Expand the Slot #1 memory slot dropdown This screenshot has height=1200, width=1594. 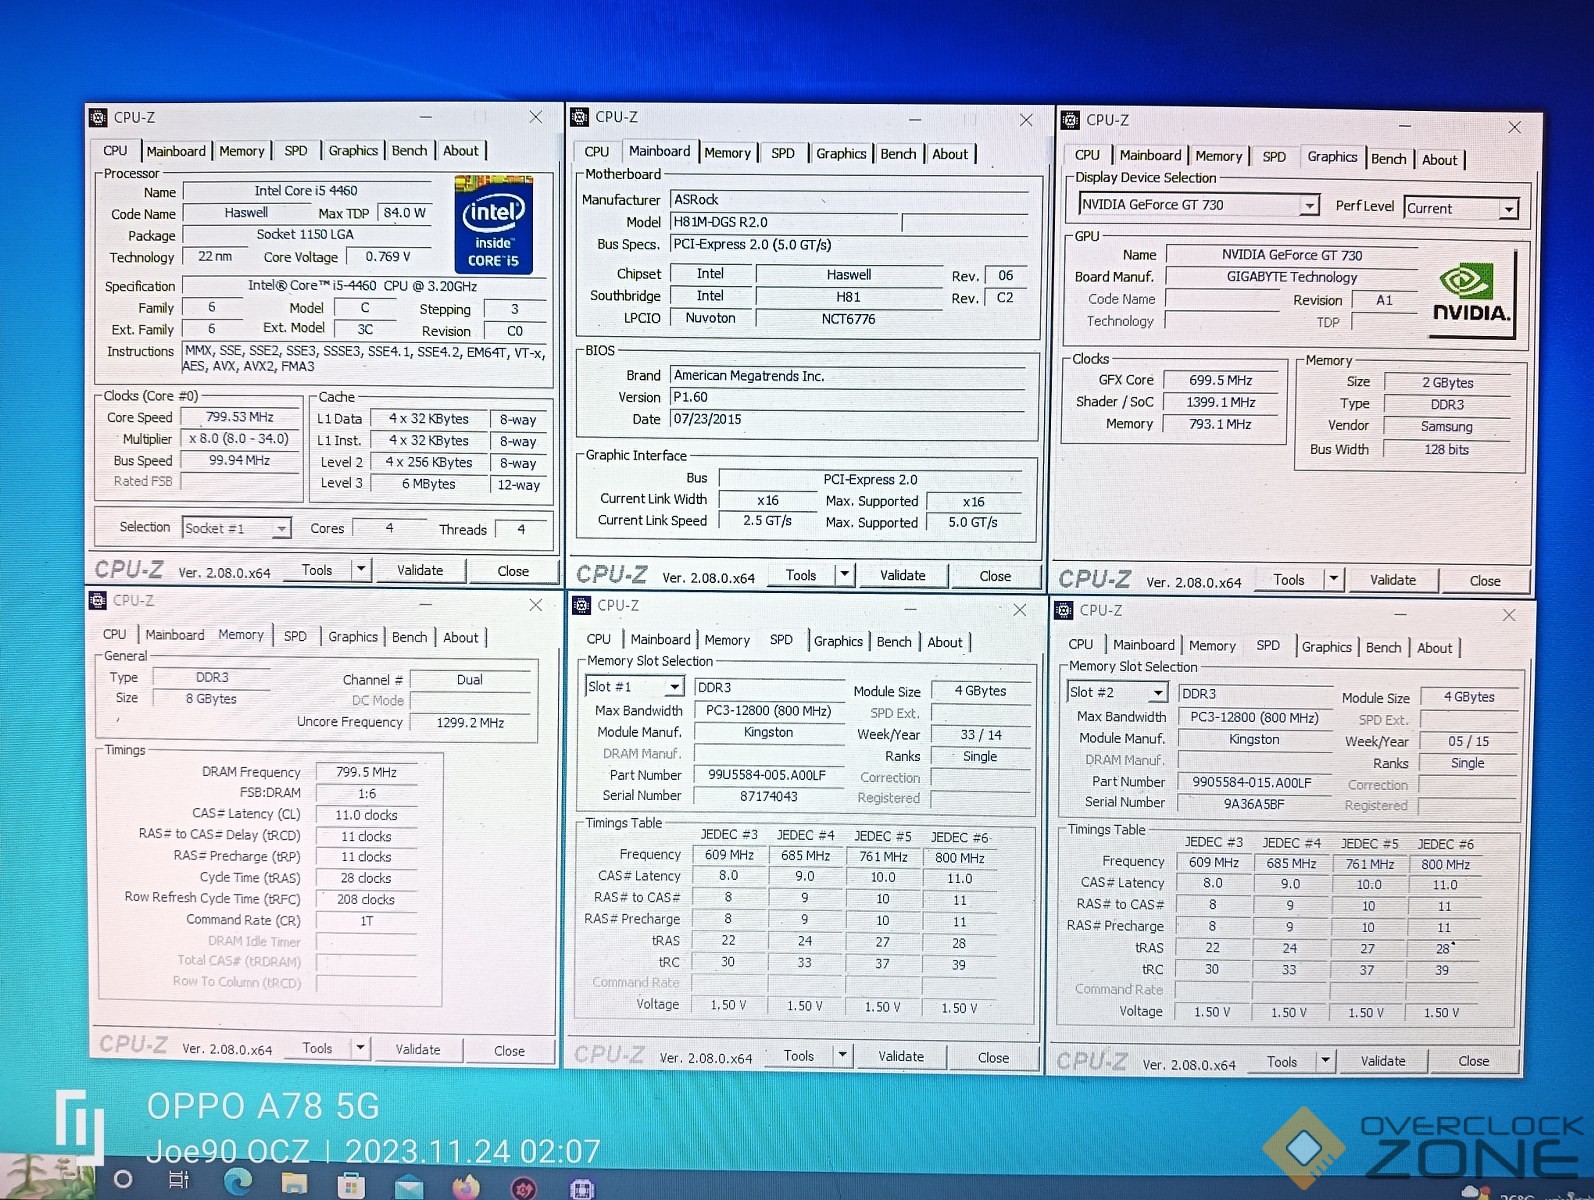click(675, 687)
